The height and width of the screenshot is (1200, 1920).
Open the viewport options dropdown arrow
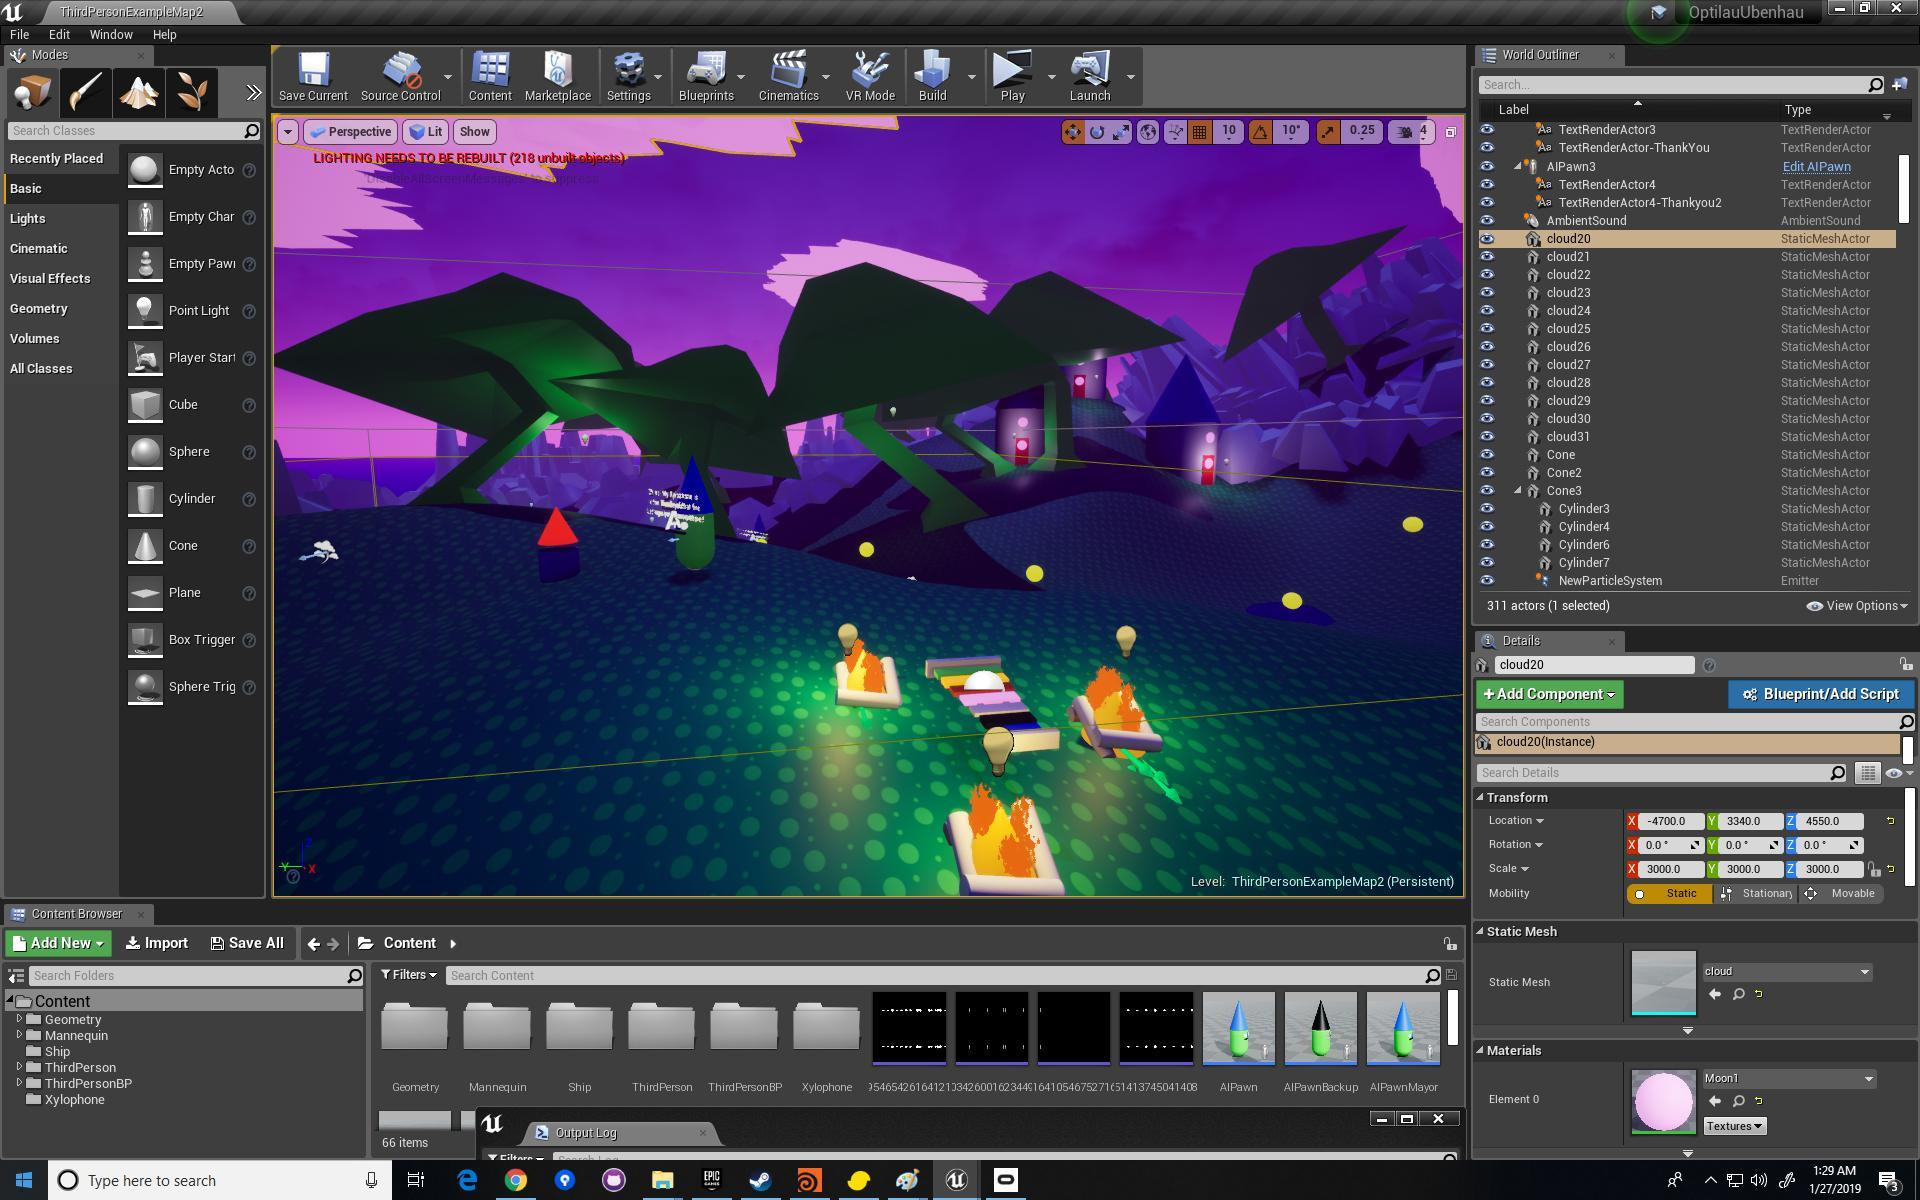pos(288,132)
